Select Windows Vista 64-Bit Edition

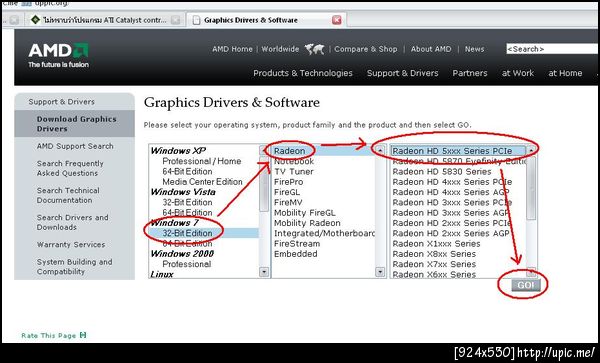(x=187, y=213)
